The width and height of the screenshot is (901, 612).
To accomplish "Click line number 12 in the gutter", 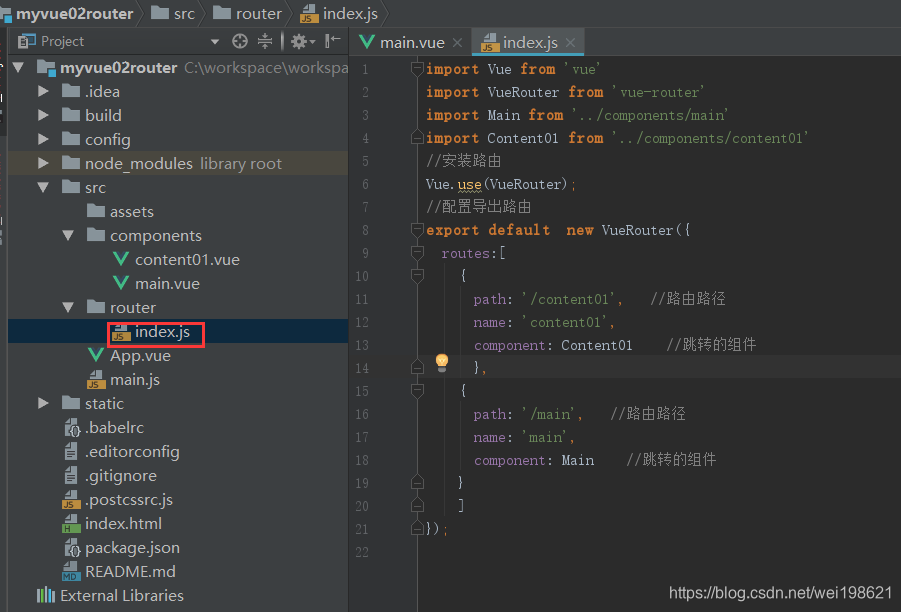I will [362, 322].
